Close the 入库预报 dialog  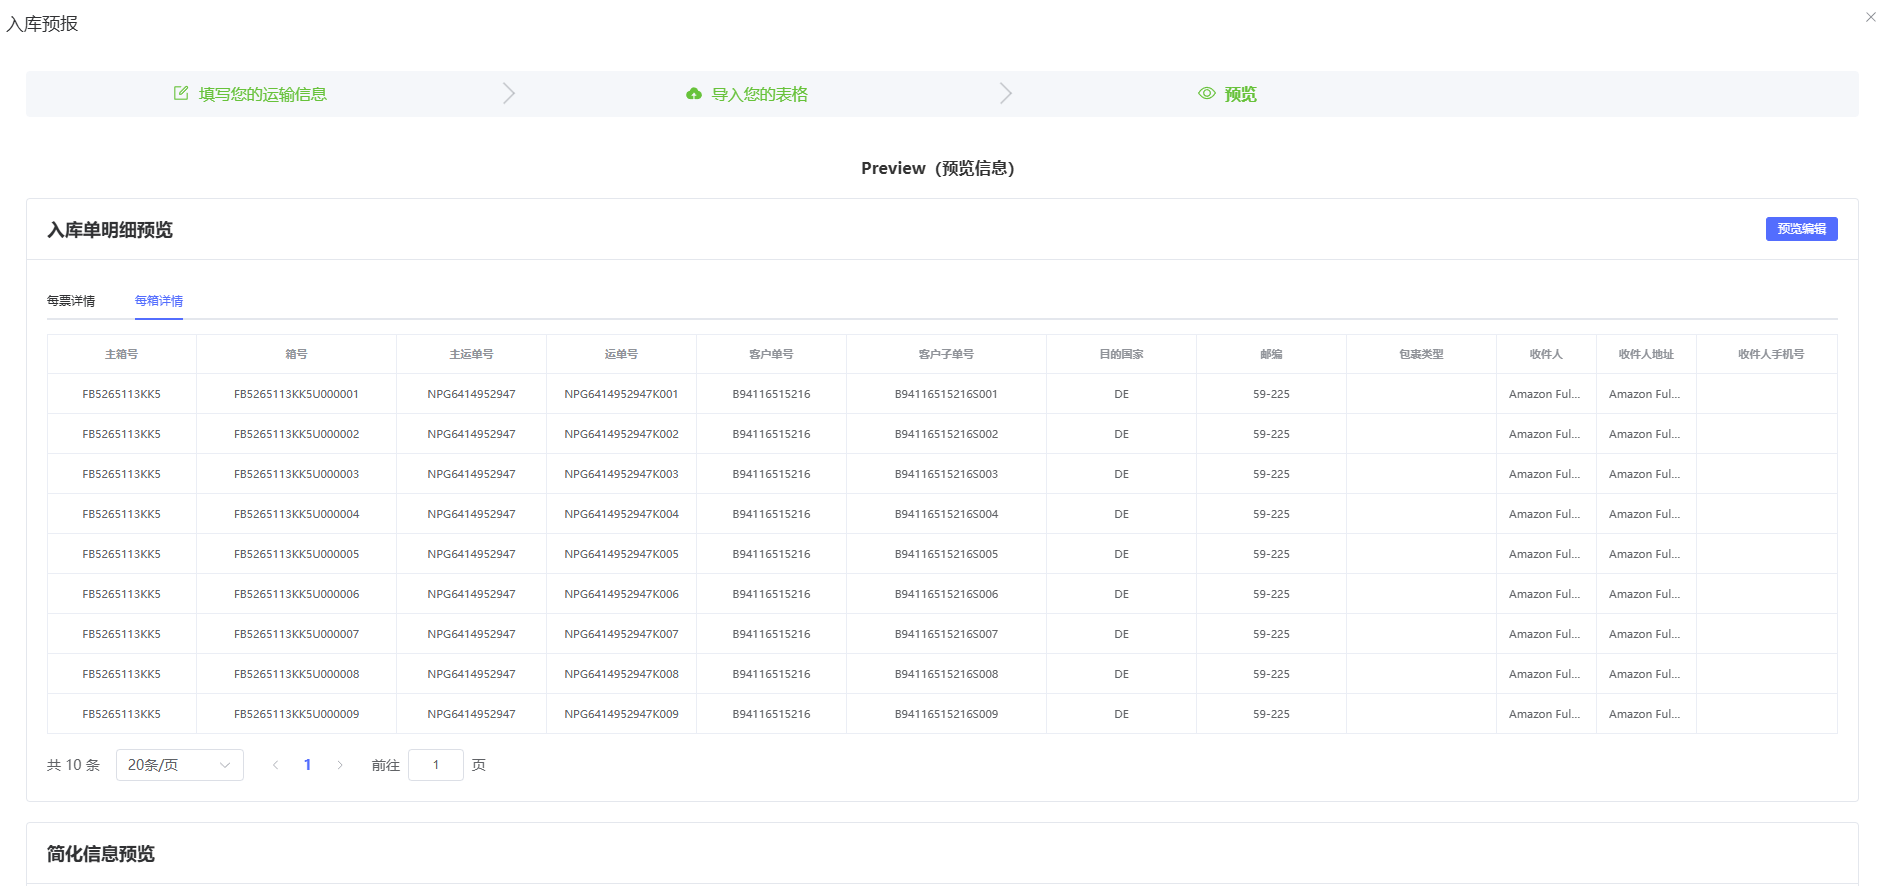[x=1870, y=17]
